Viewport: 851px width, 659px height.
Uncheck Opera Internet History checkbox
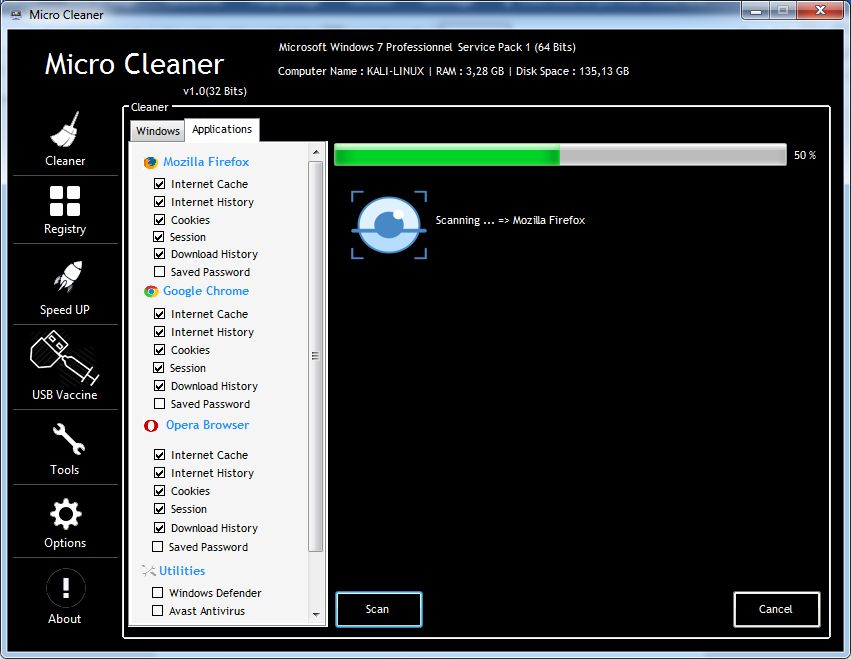[x=160, y=472]
